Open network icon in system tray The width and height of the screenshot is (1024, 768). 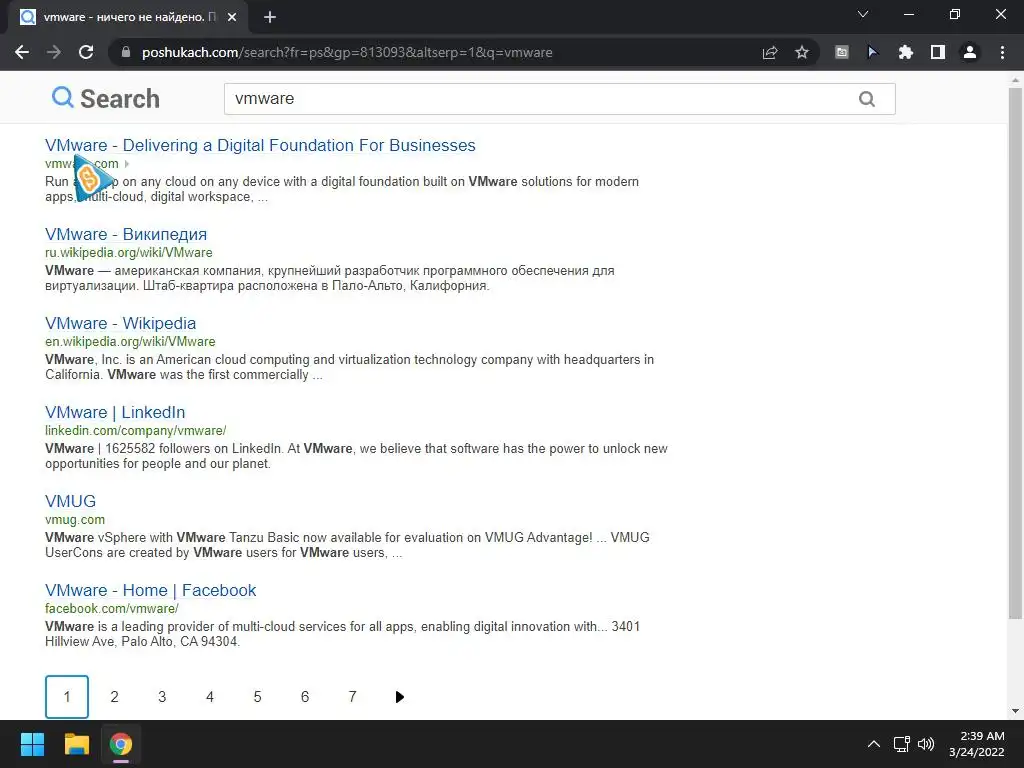(902, 744)
